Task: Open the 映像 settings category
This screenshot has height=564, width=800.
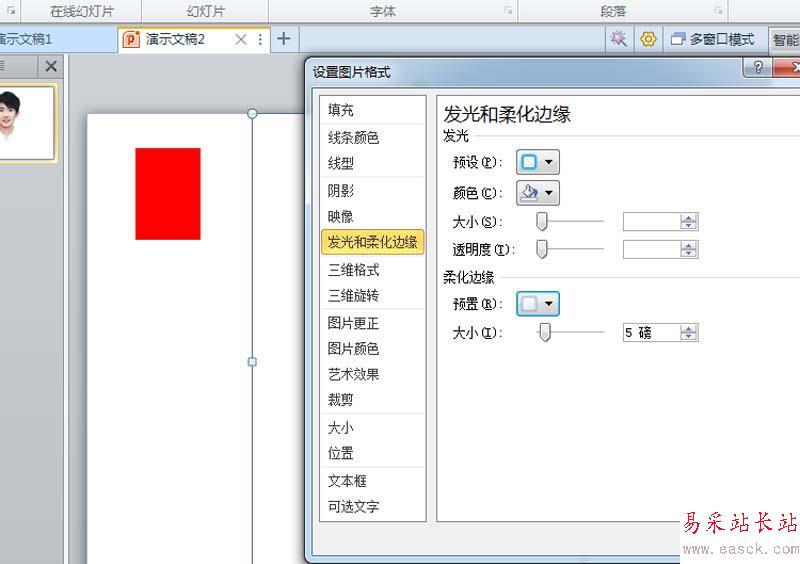Action: coord(372,216)
